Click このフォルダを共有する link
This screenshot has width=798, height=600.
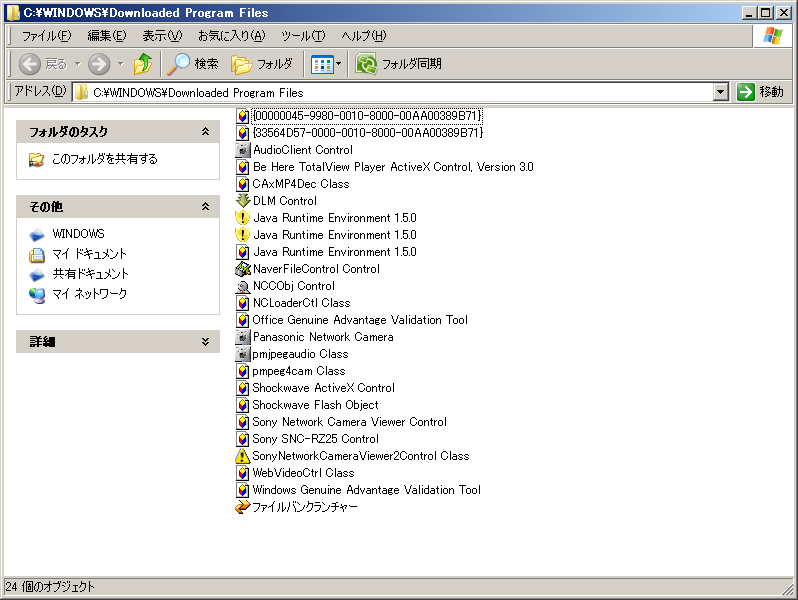click(x=105, y=159)
